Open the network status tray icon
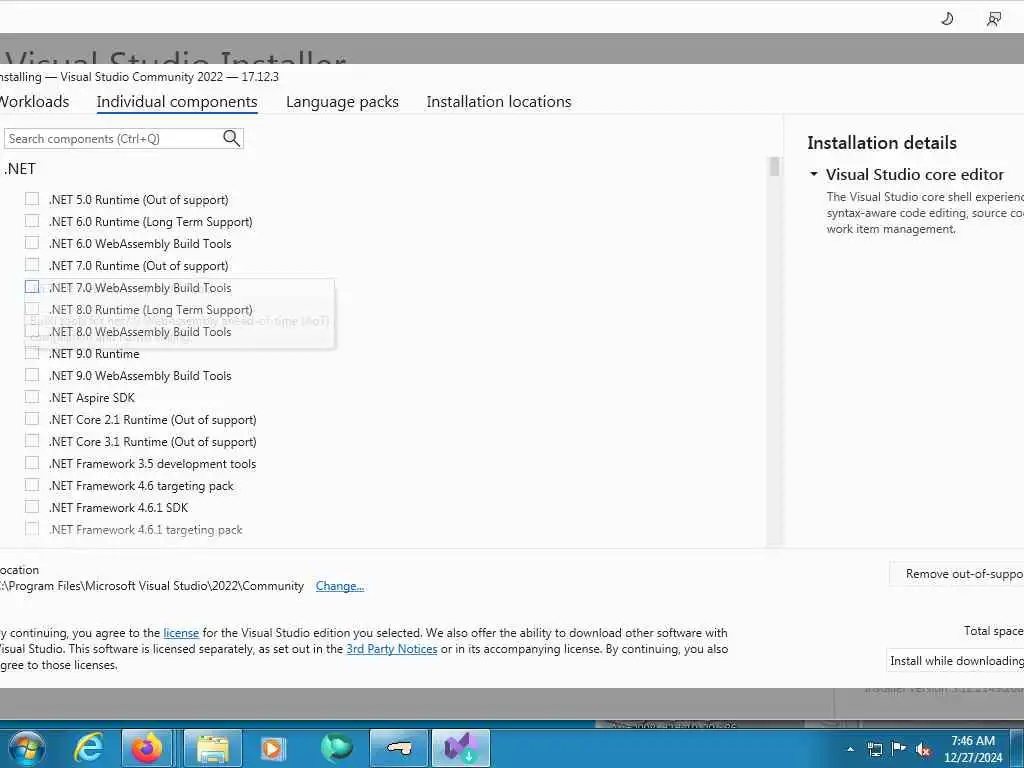The image size is (1024, 768). coord(874,749)
